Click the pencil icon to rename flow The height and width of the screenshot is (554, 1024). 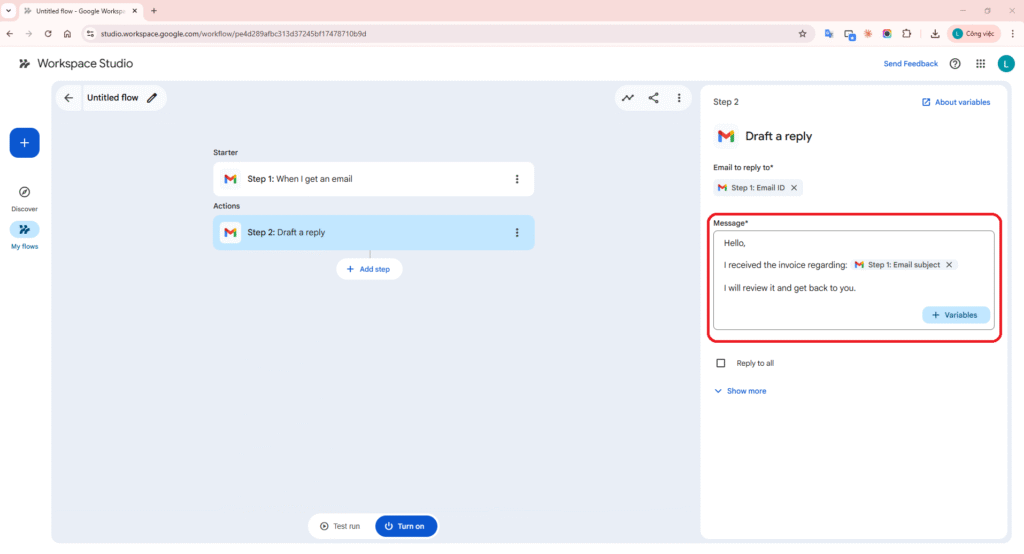tap(152, 98)
